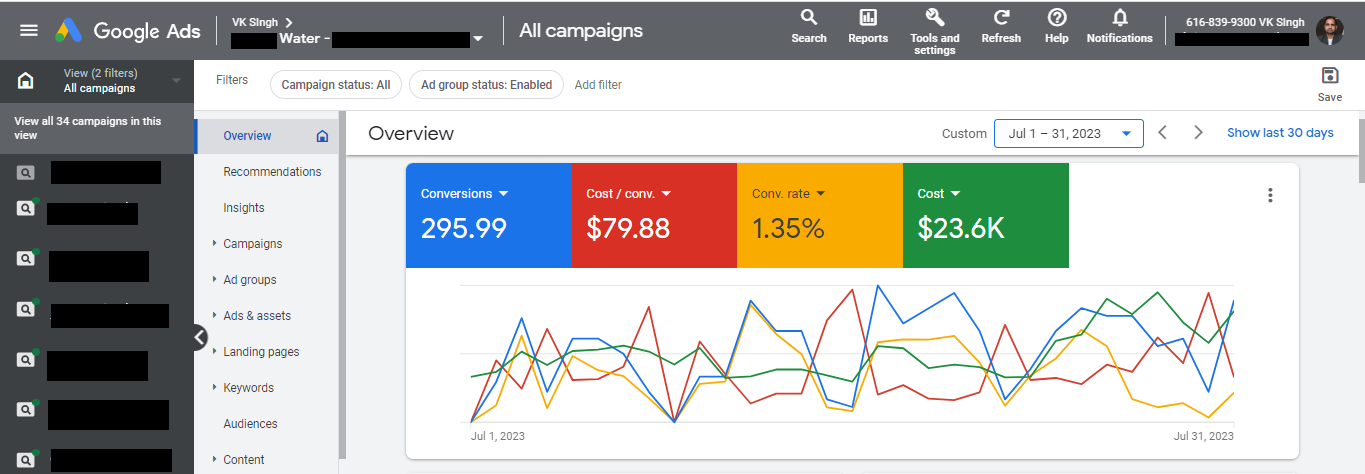The width and height of the screenshot is (1365, 474).
Task: Go to the next date range arrow
Action: point(1198,133)
